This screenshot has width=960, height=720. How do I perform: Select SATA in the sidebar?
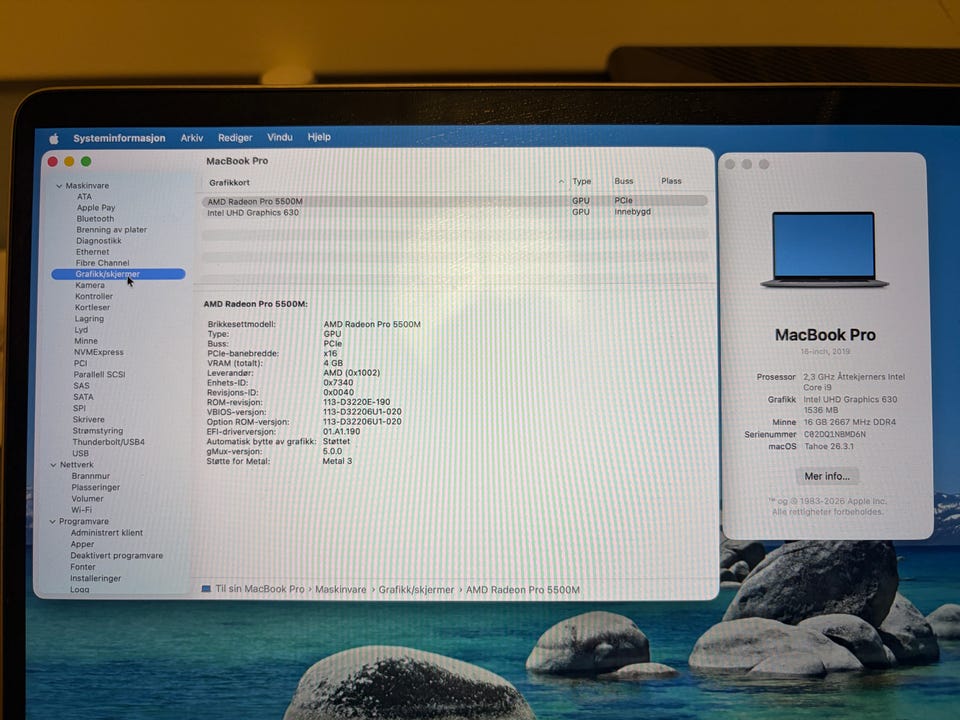(83, 397)
